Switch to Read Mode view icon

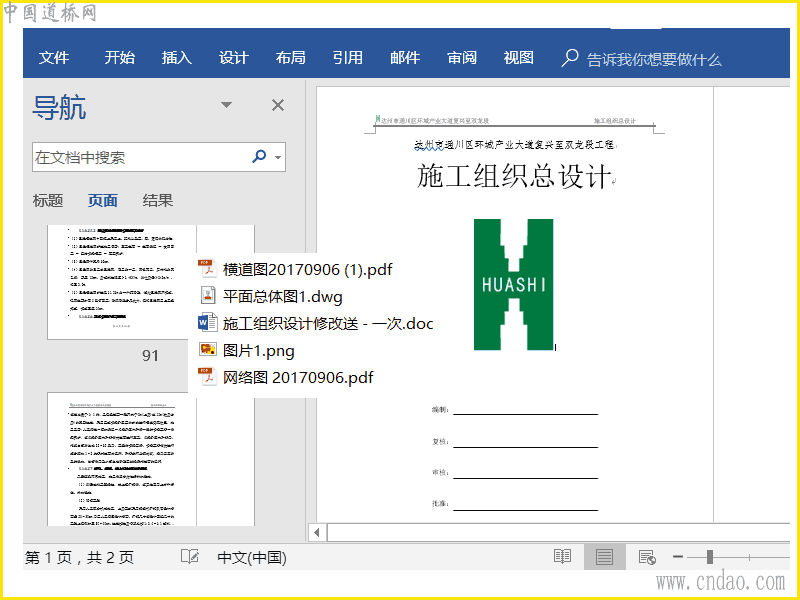click(x=562, y=556)
